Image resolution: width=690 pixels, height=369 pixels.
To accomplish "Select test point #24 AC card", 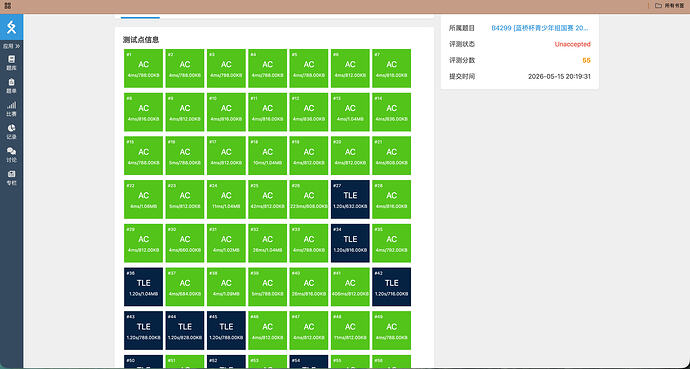I will click(226, 200).
